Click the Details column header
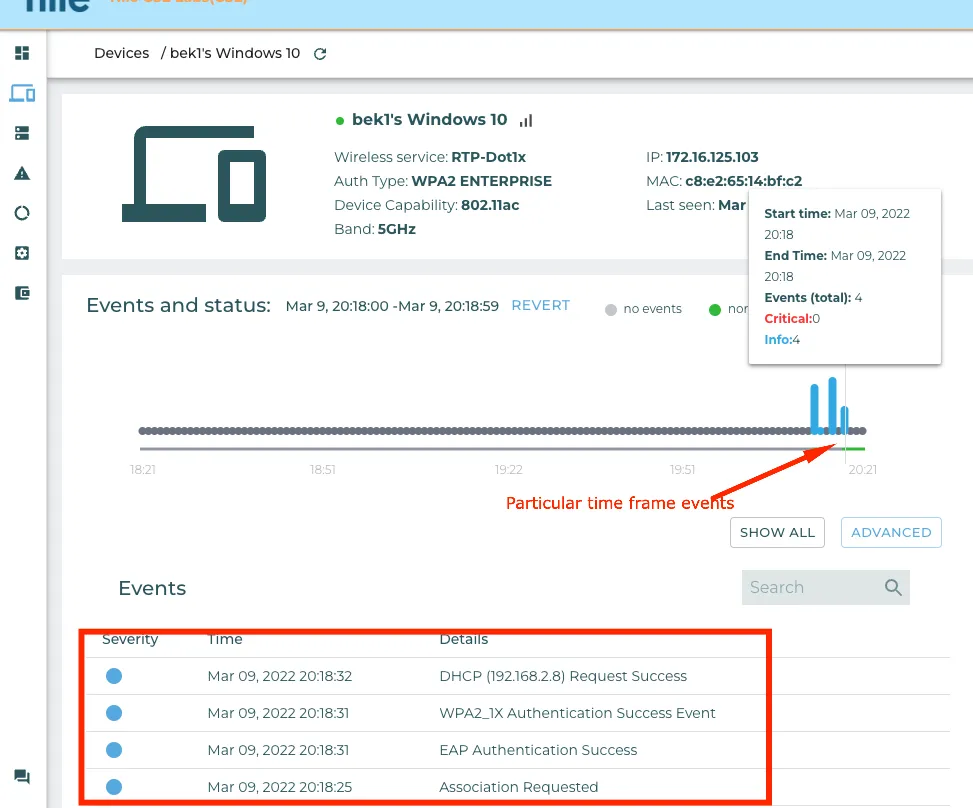Viewport: 973px width, 808px height. pos(464,639)
